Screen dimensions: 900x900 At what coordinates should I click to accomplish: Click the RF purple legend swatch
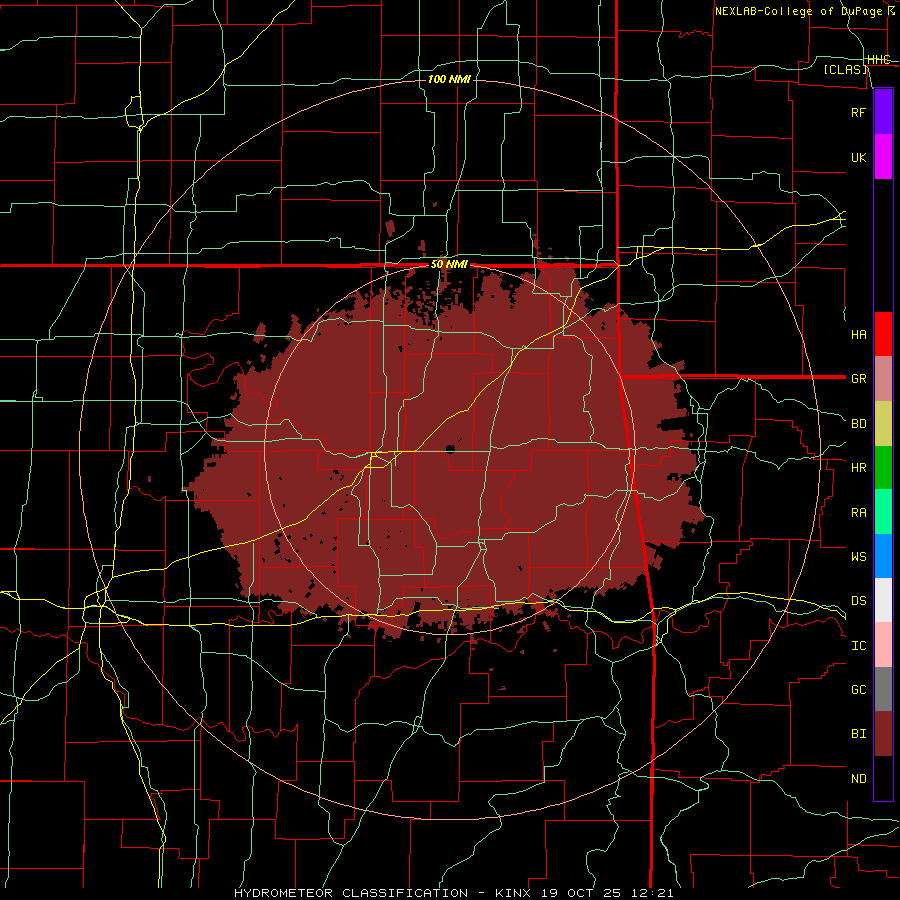click(883, 112)
